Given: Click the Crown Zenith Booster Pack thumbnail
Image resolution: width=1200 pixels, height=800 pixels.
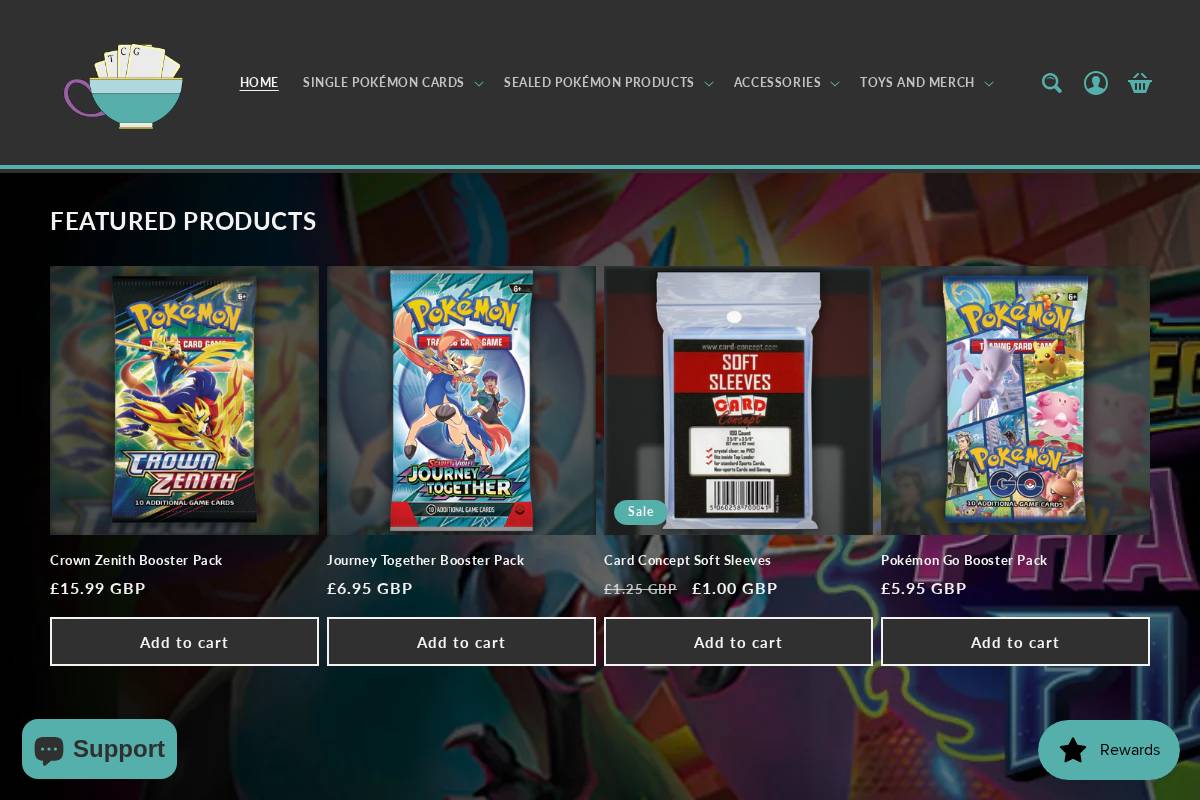Looking at the screenshot, I should [184, 400].
